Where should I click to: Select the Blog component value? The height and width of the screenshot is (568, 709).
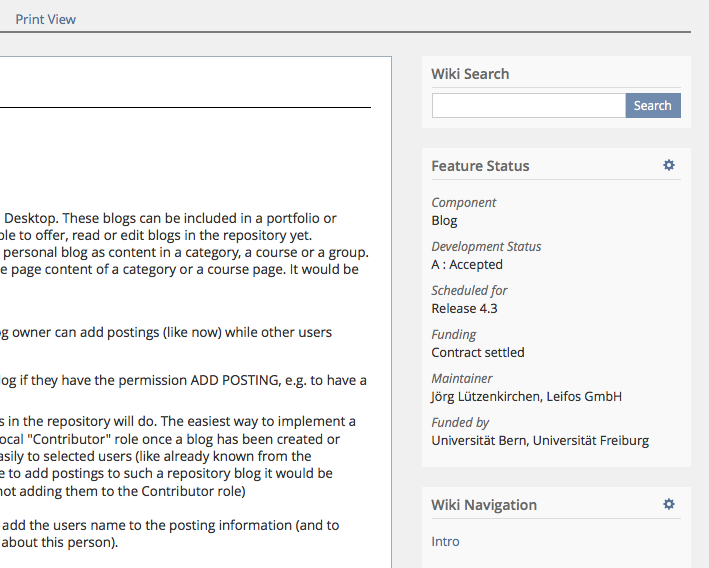click(444, 220)
